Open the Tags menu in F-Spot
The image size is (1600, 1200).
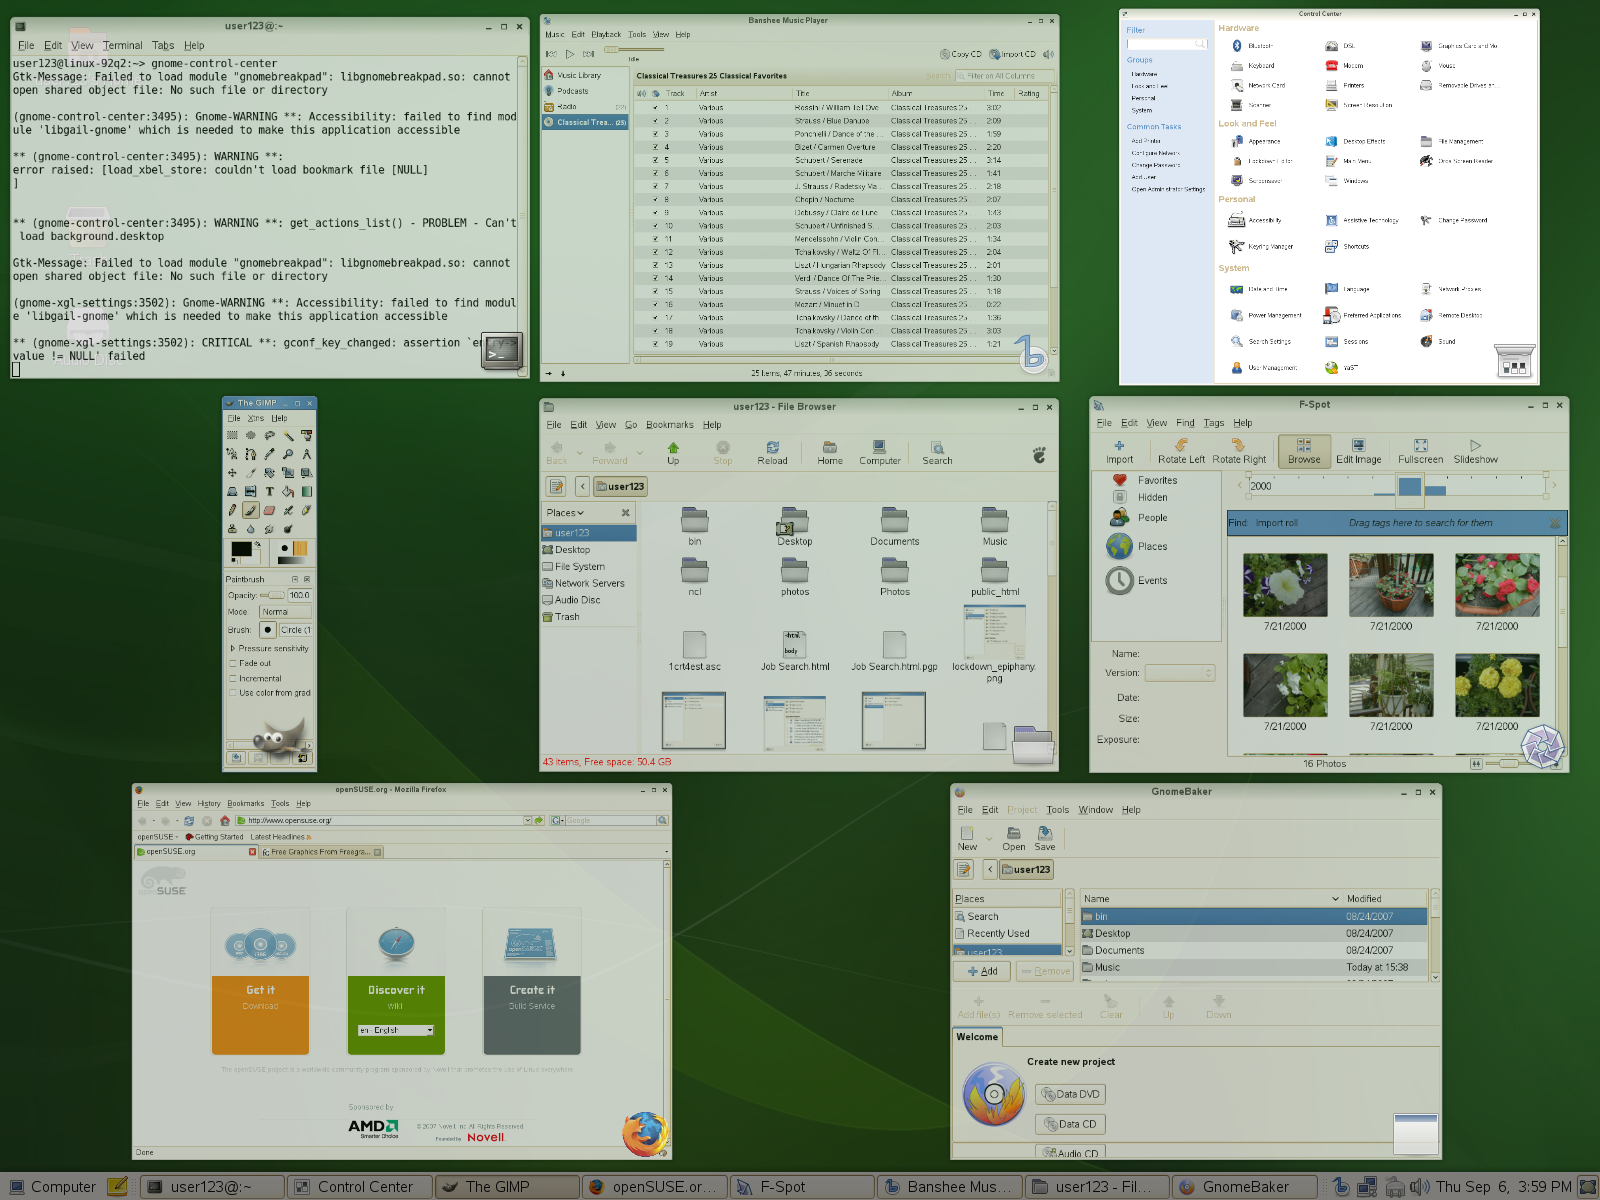click(1213, 423)
